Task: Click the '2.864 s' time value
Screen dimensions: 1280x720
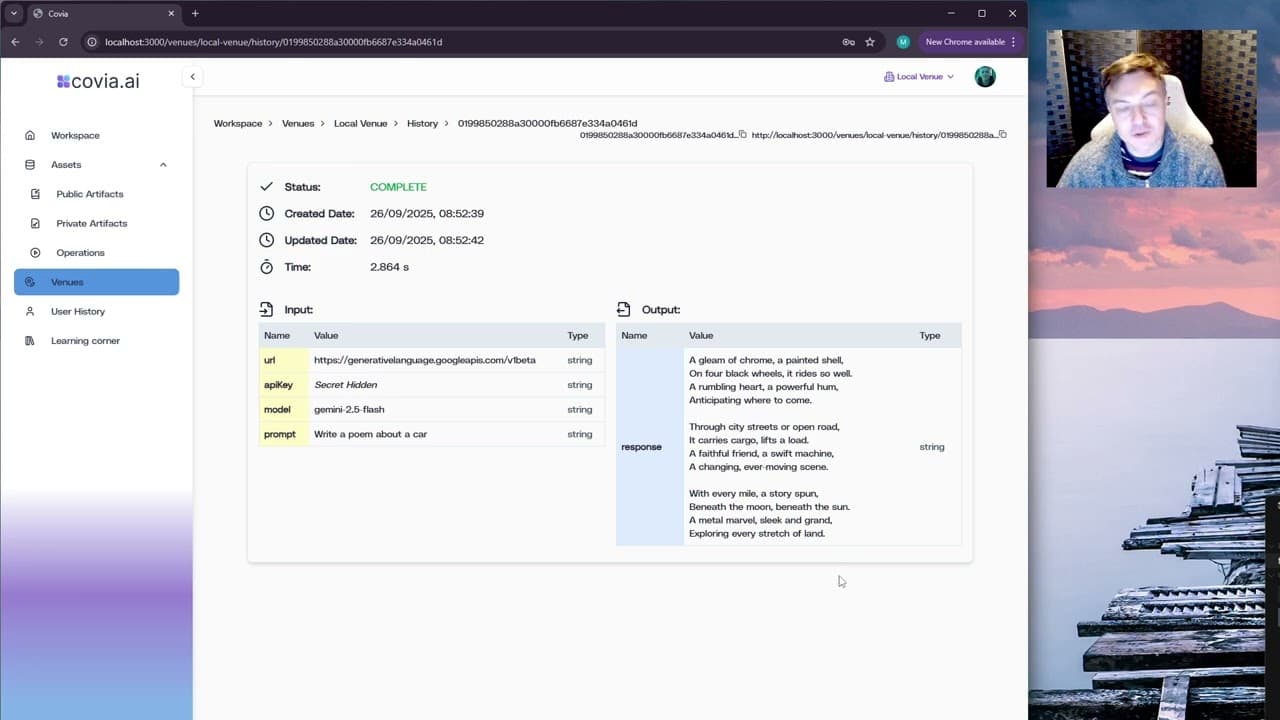Action: [x=389, y=267]
